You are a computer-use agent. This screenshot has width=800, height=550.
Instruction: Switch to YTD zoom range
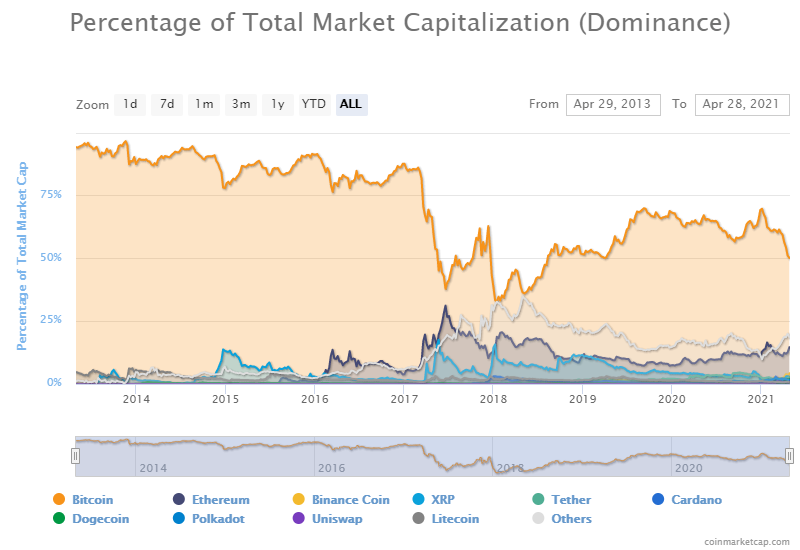click(314, 105)
